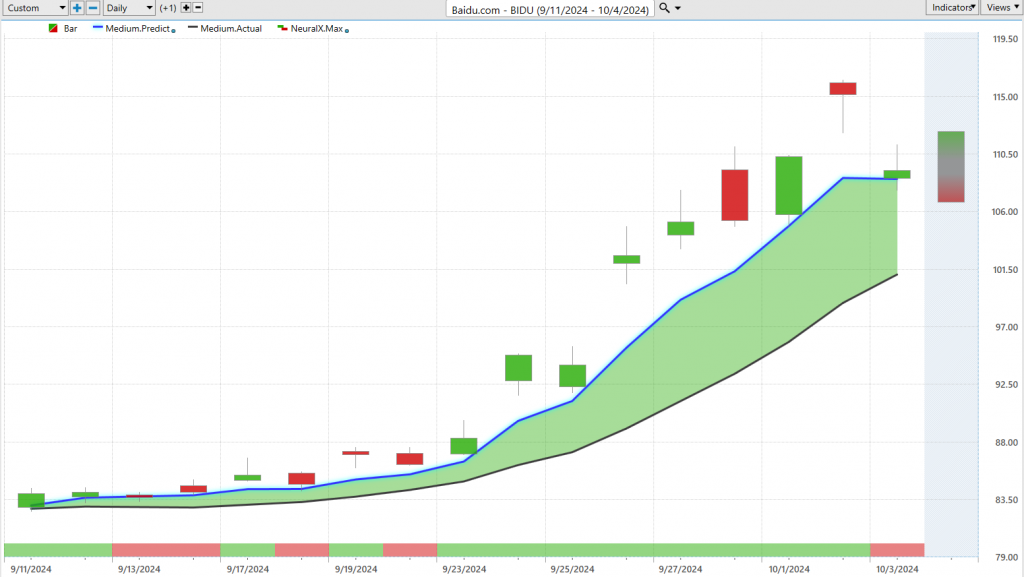Click the Medium.Actual legend label
The height and width of the screenshot is (577, 1024).
coord(231,29)
